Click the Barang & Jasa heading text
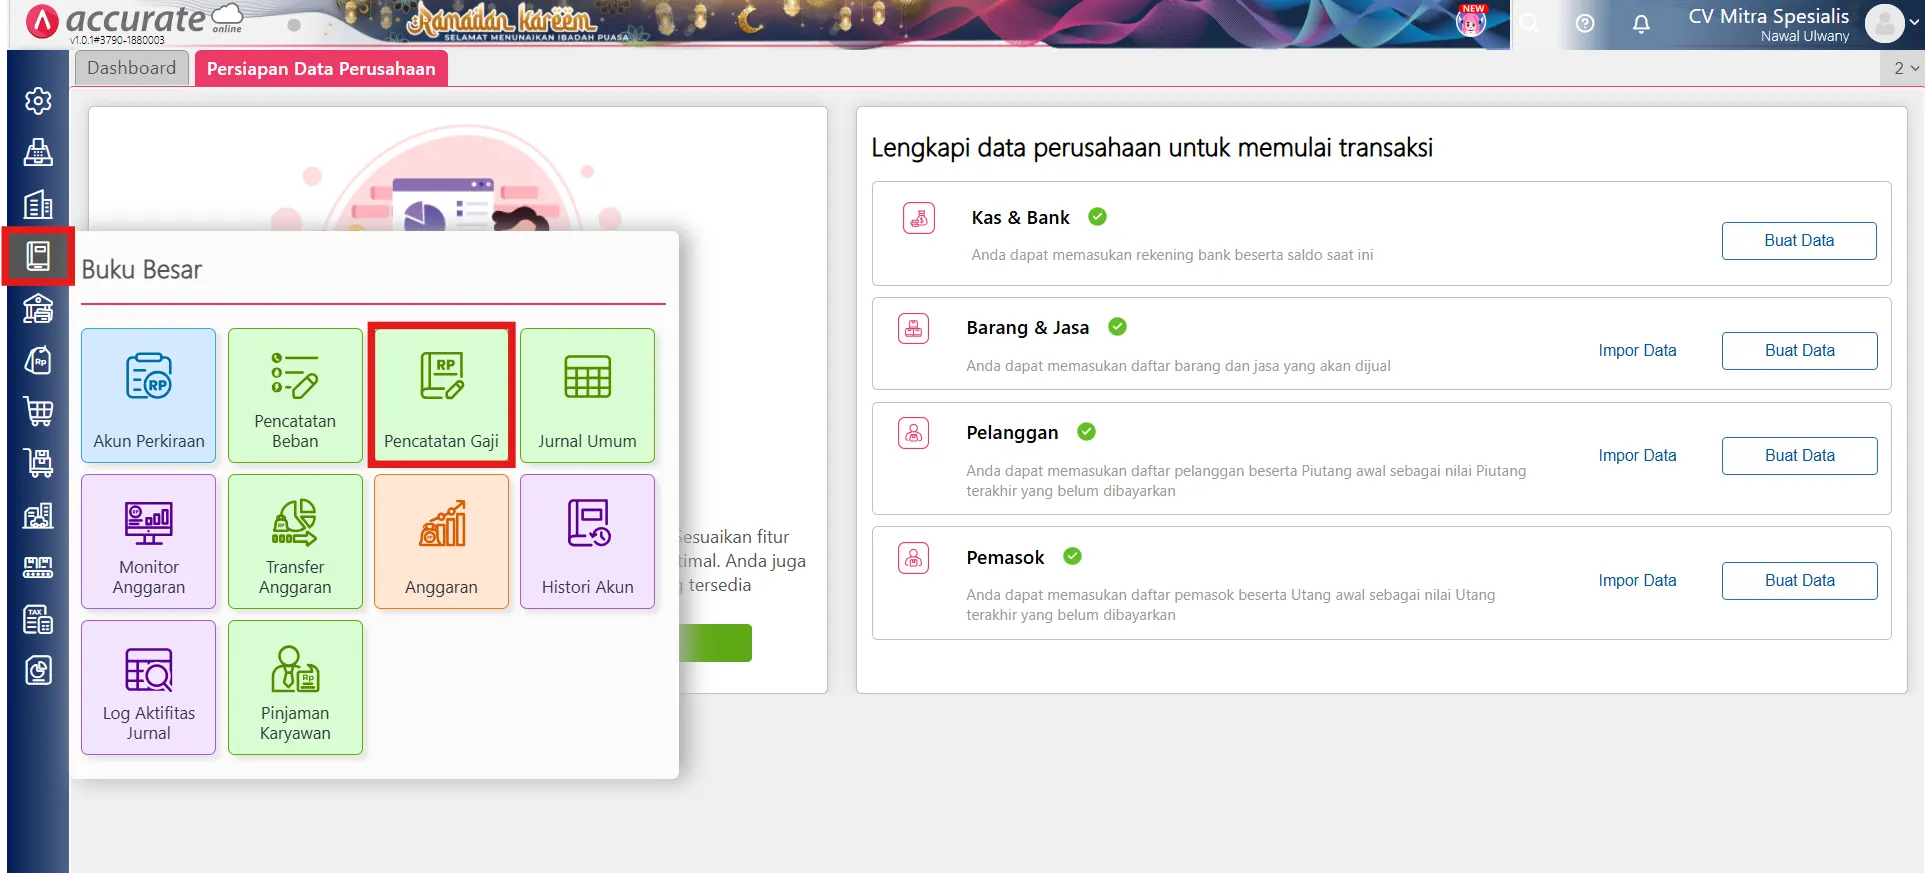 point(1027,328)
